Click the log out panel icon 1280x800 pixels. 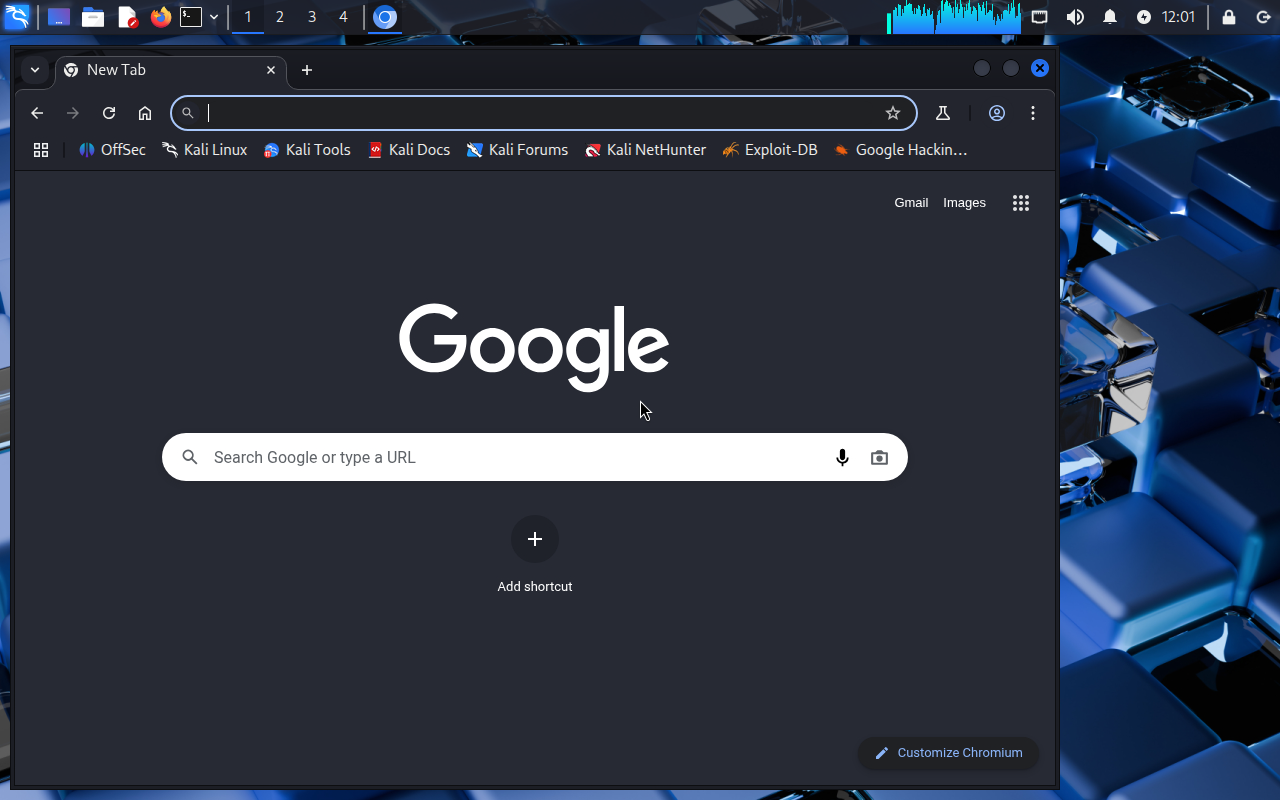(1263, 17)
